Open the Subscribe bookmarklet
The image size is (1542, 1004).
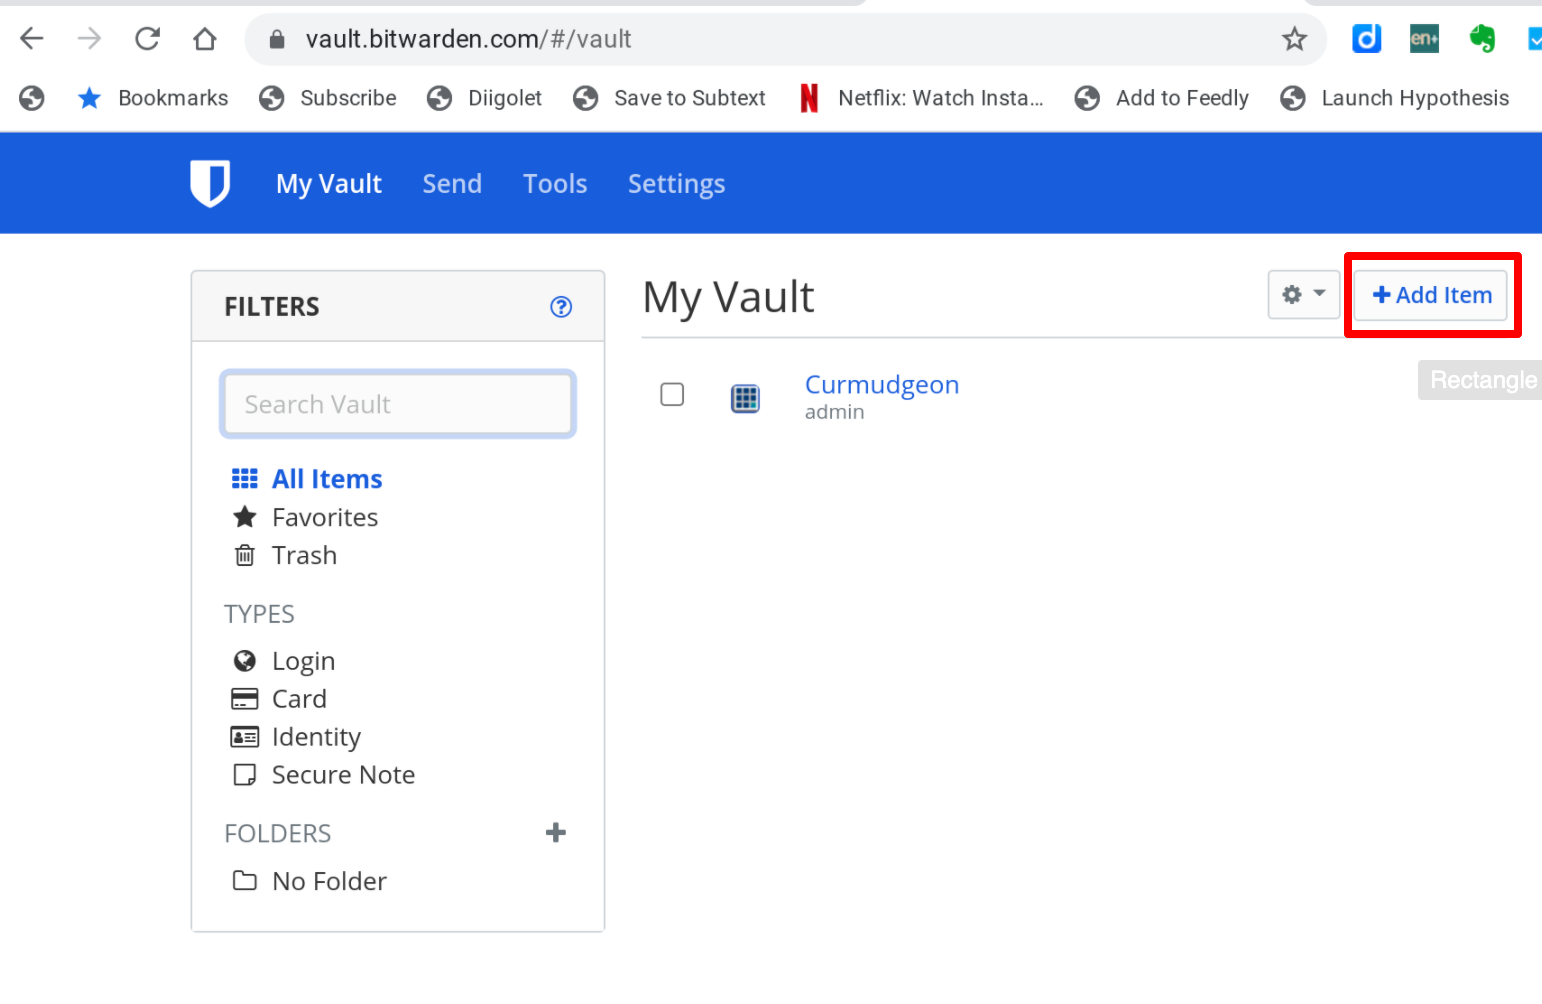[328, 98]
